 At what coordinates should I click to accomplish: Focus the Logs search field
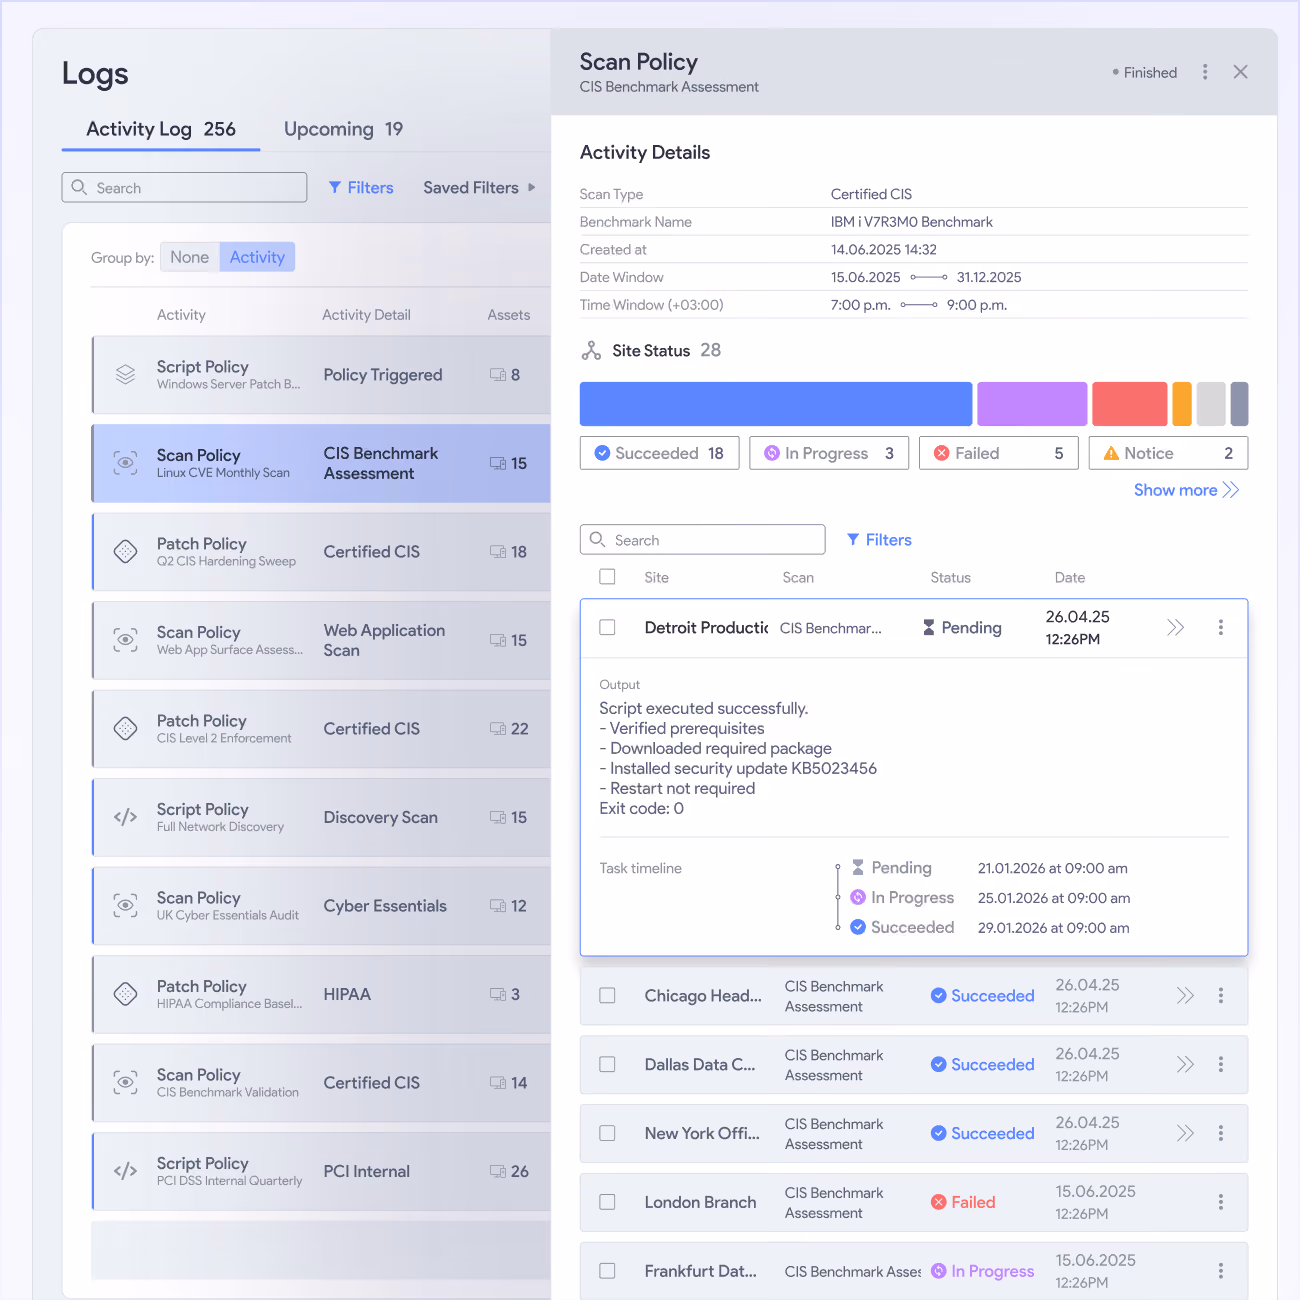[184, 187]
